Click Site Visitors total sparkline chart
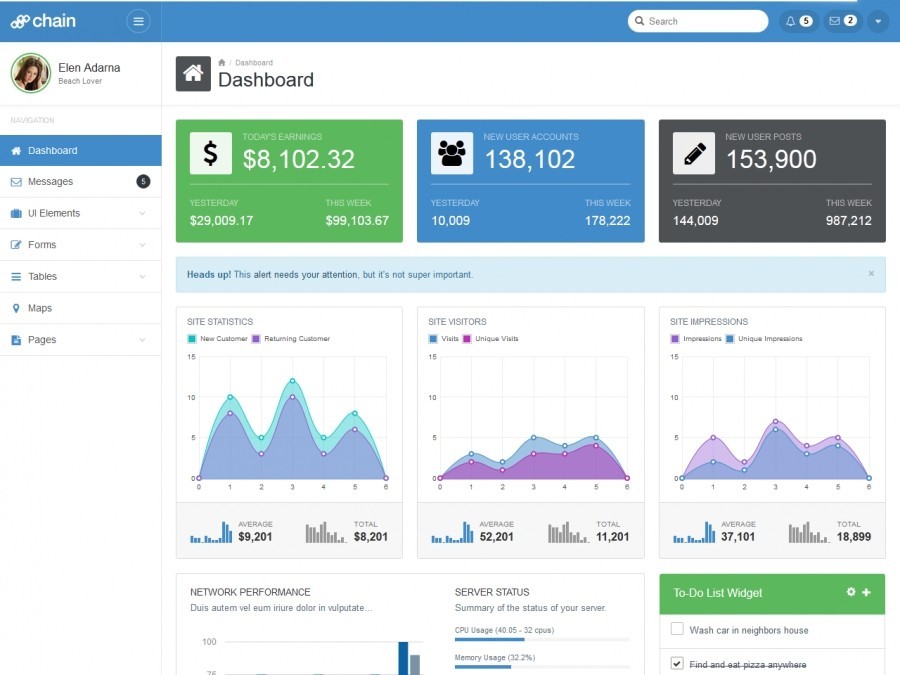The image size is (900, 675). 568,532
